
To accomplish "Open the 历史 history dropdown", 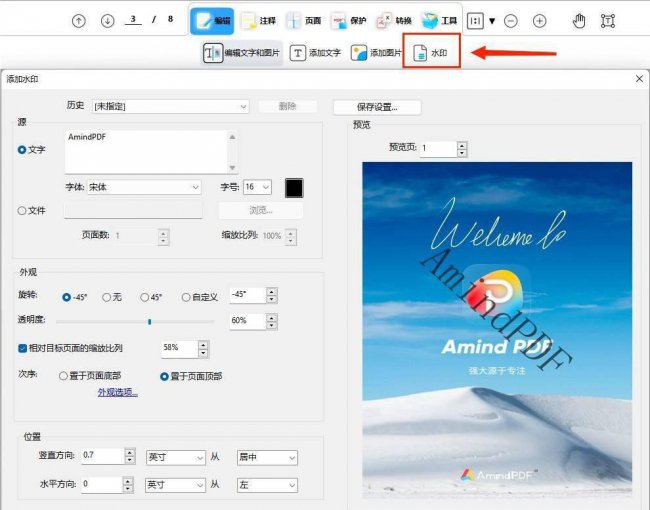I will click(x=170, y=107).
